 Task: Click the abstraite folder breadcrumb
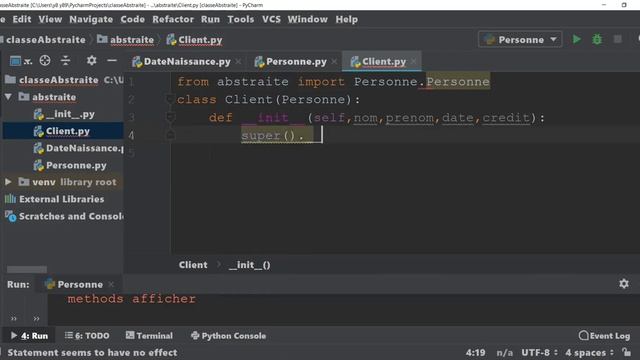click(x=126, y=40)
